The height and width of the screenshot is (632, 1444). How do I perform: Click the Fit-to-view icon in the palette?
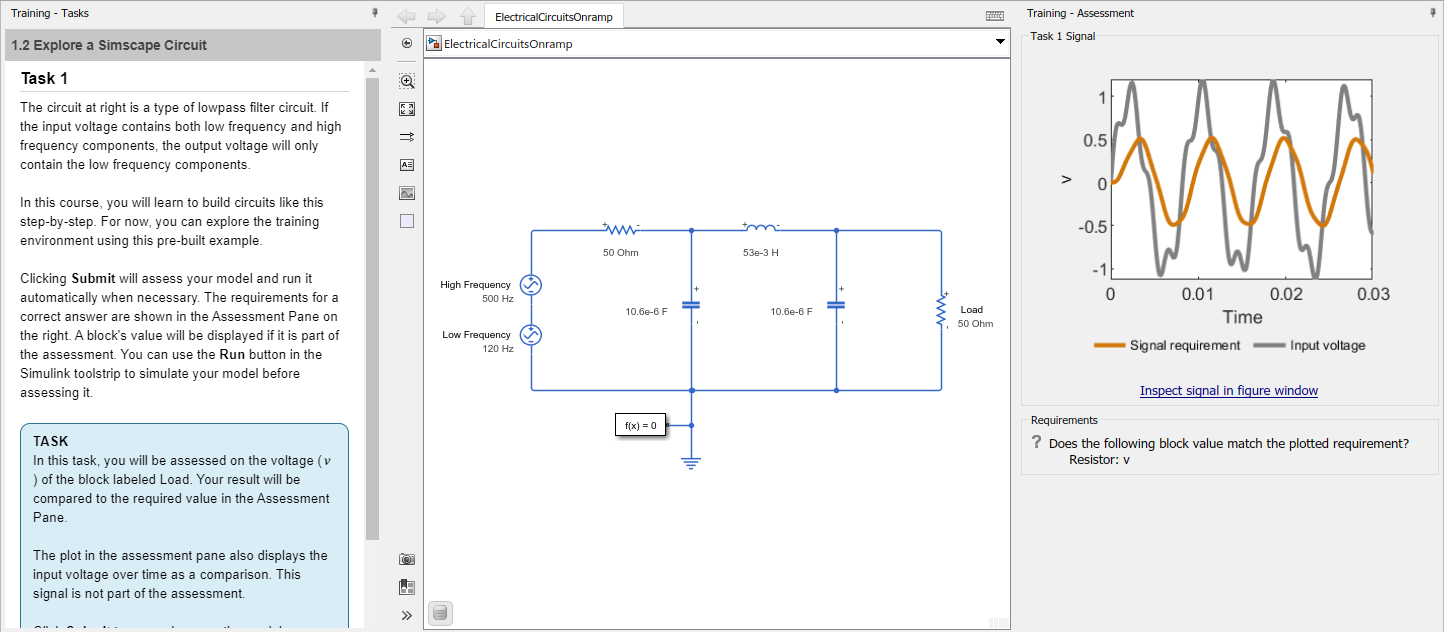point(406,108)
